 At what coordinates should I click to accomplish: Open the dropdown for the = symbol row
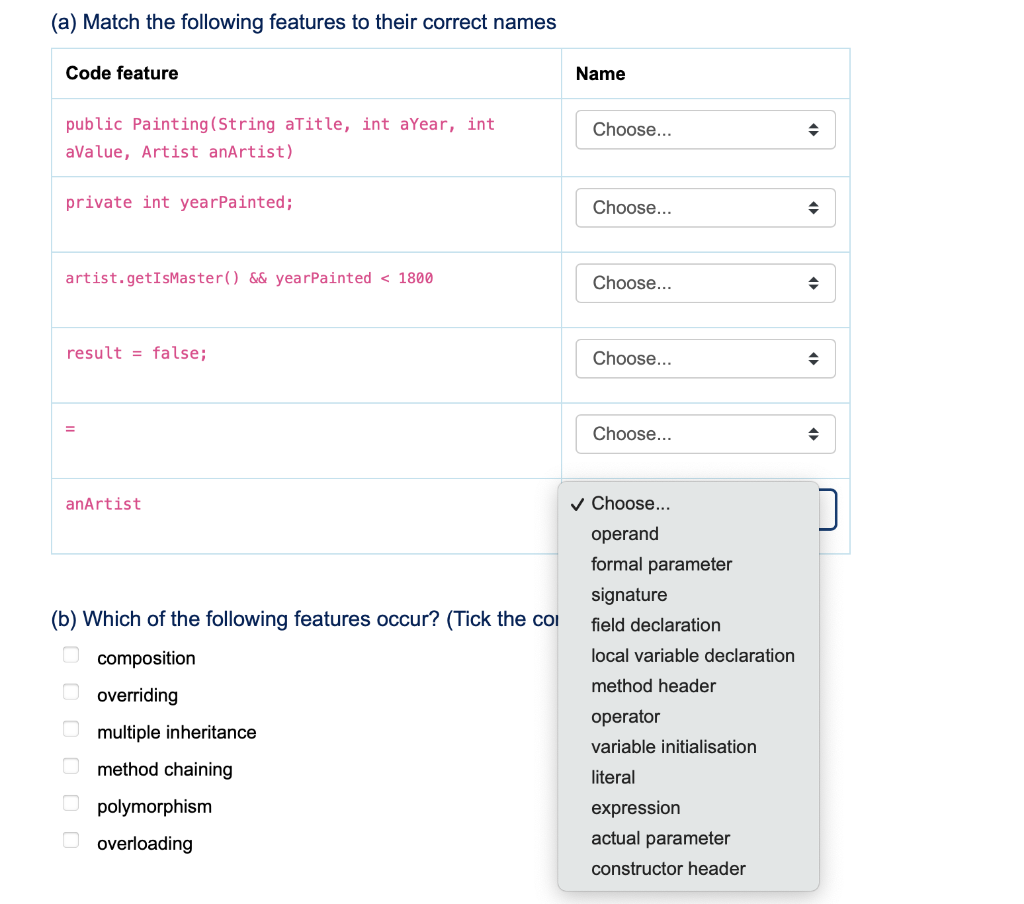(705, 434)
